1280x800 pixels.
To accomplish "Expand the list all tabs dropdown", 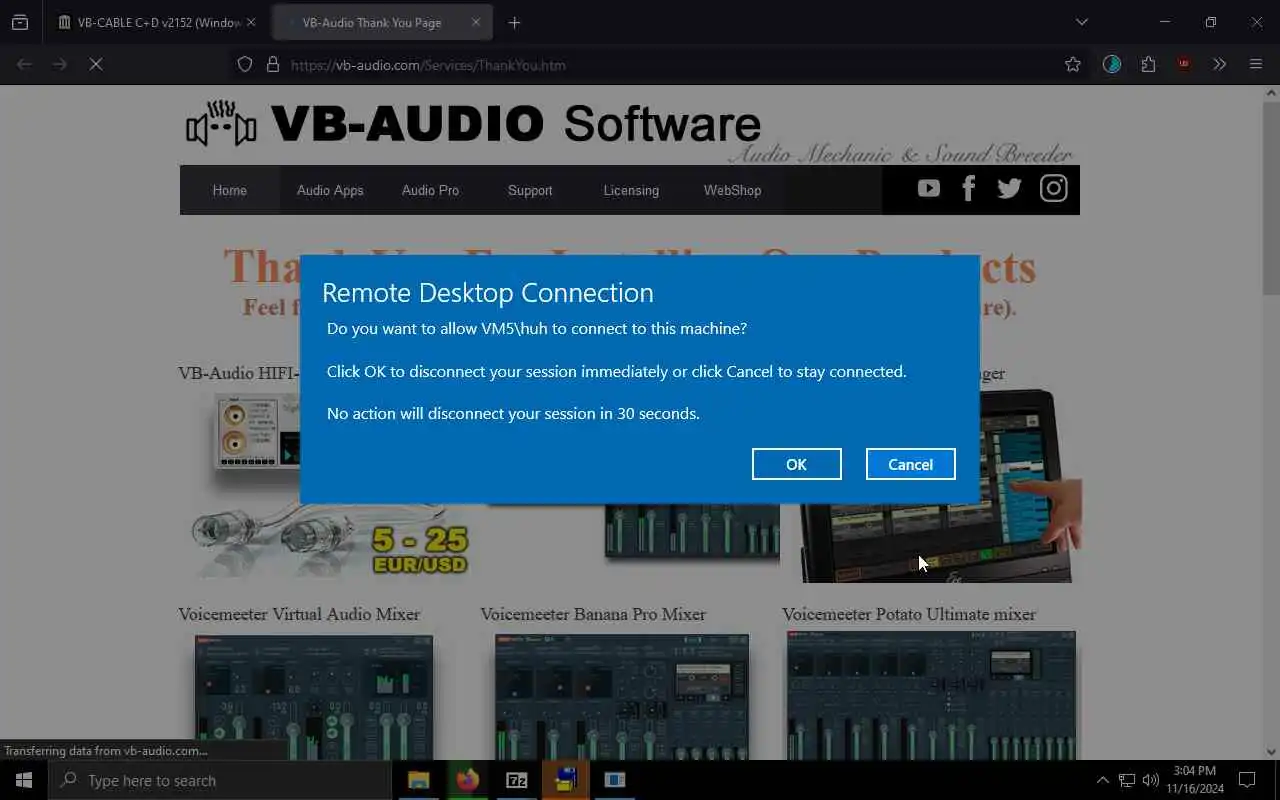I will coord(1081,22).
